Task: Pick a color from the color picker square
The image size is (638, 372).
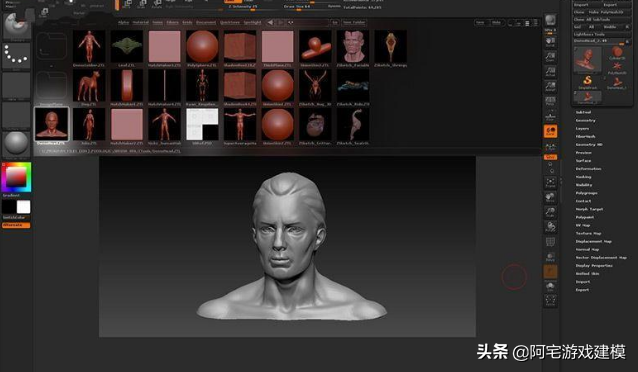Action: (x=16, y=177)
